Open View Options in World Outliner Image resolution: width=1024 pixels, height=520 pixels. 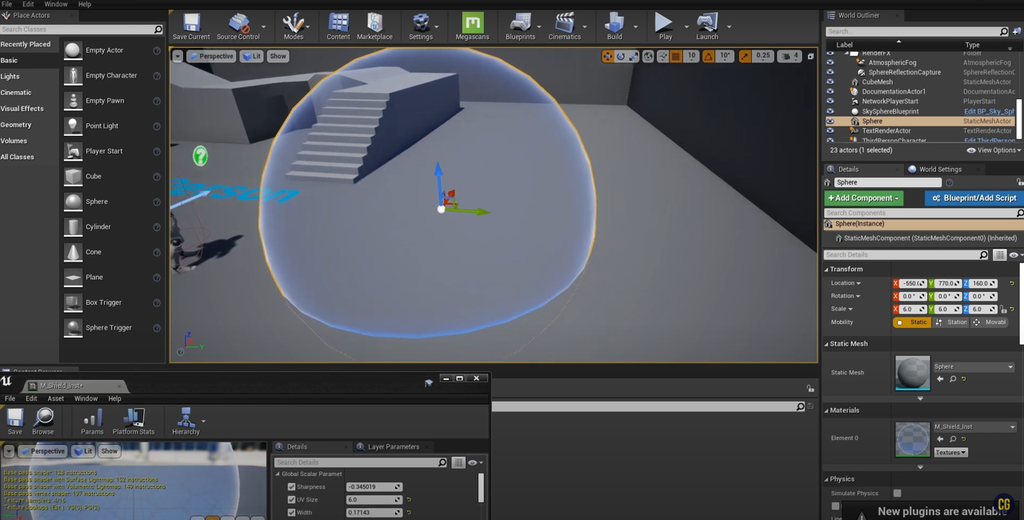(993, 150)
